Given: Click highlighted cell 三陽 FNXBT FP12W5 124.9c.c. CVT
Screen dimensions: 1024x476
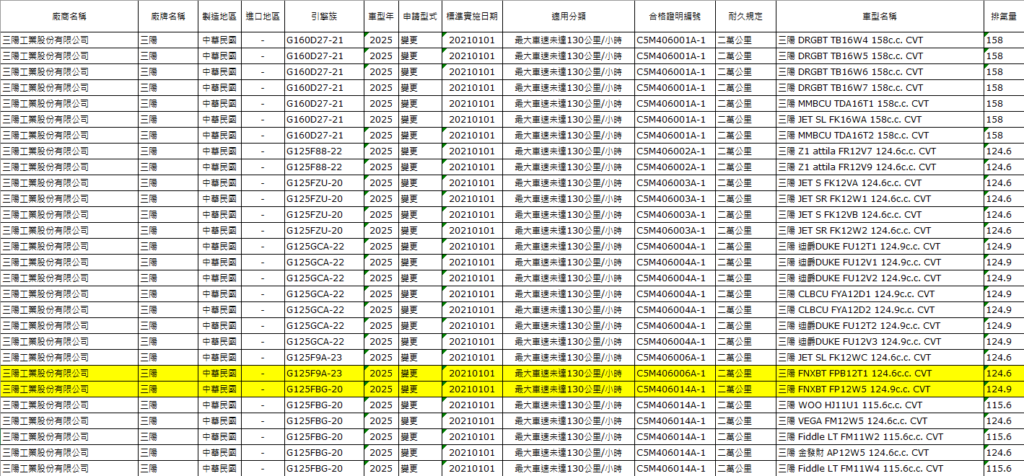Looking at the screenshot, I should coord(880,389).
